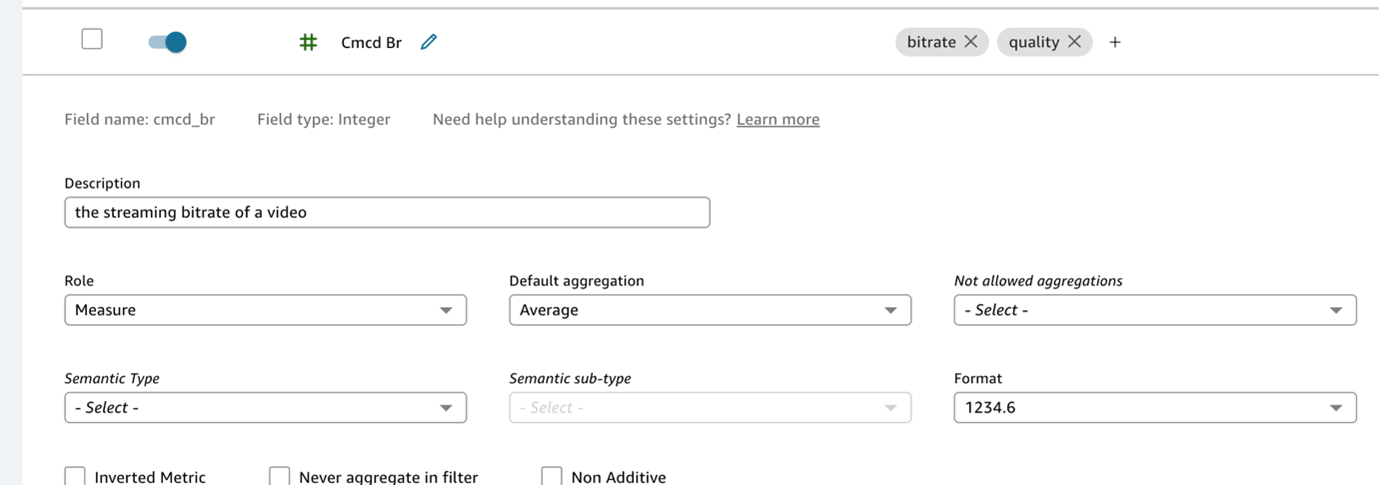Click the Cmcd Br field name

click(x=371, y=42)
